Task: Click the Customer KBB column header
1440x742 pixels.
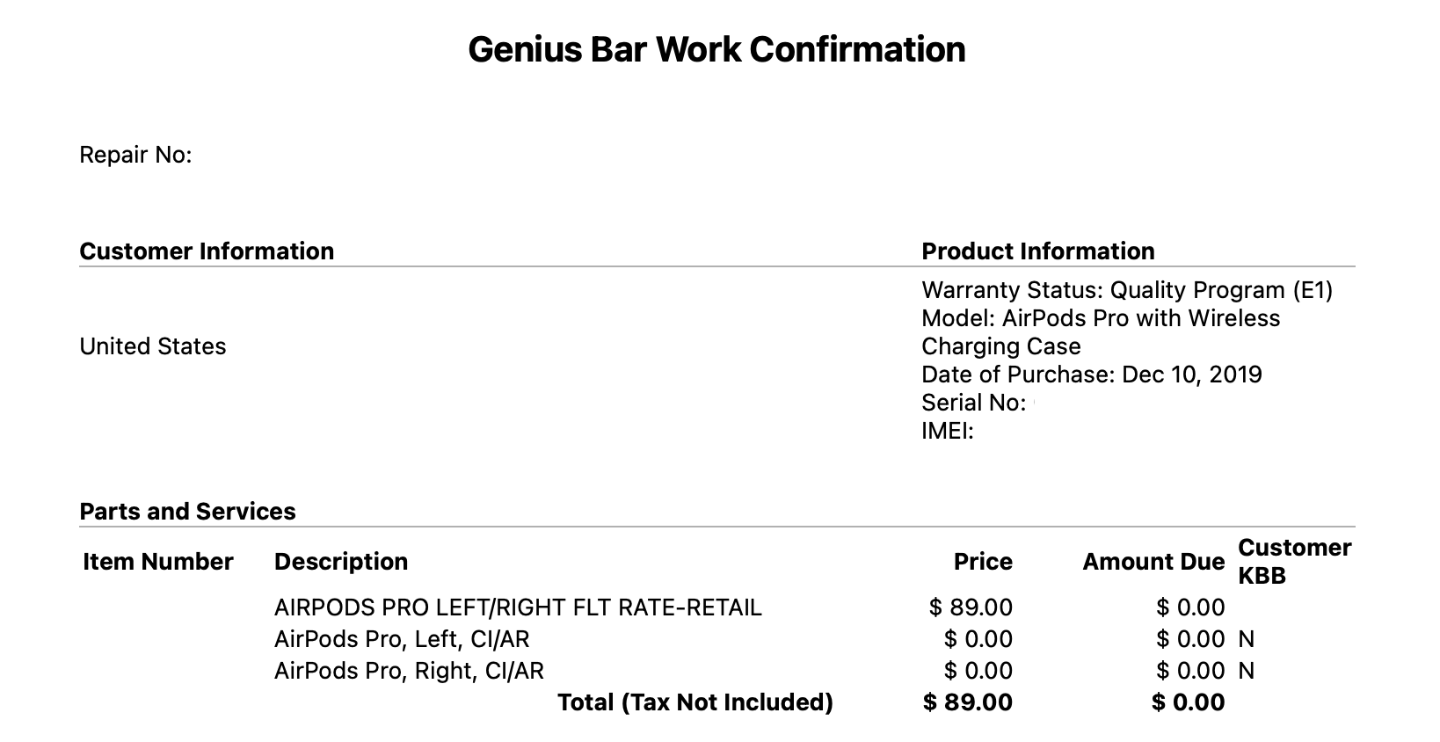Action: [x=1294, y=562]
